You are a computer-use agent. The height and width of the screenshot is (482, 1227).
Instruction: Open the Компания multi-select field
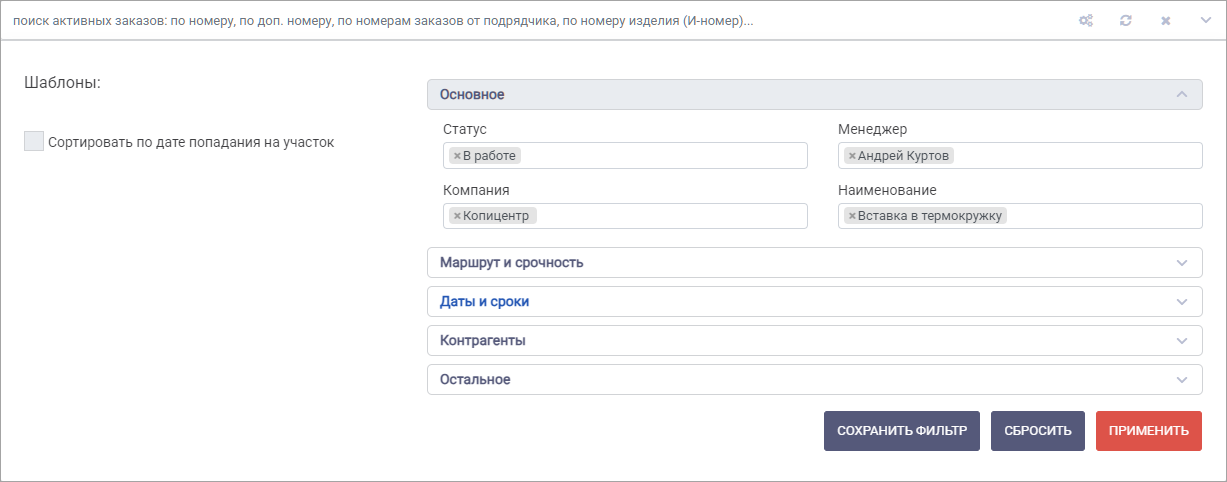pyautogui.click(x=625, y=216)
